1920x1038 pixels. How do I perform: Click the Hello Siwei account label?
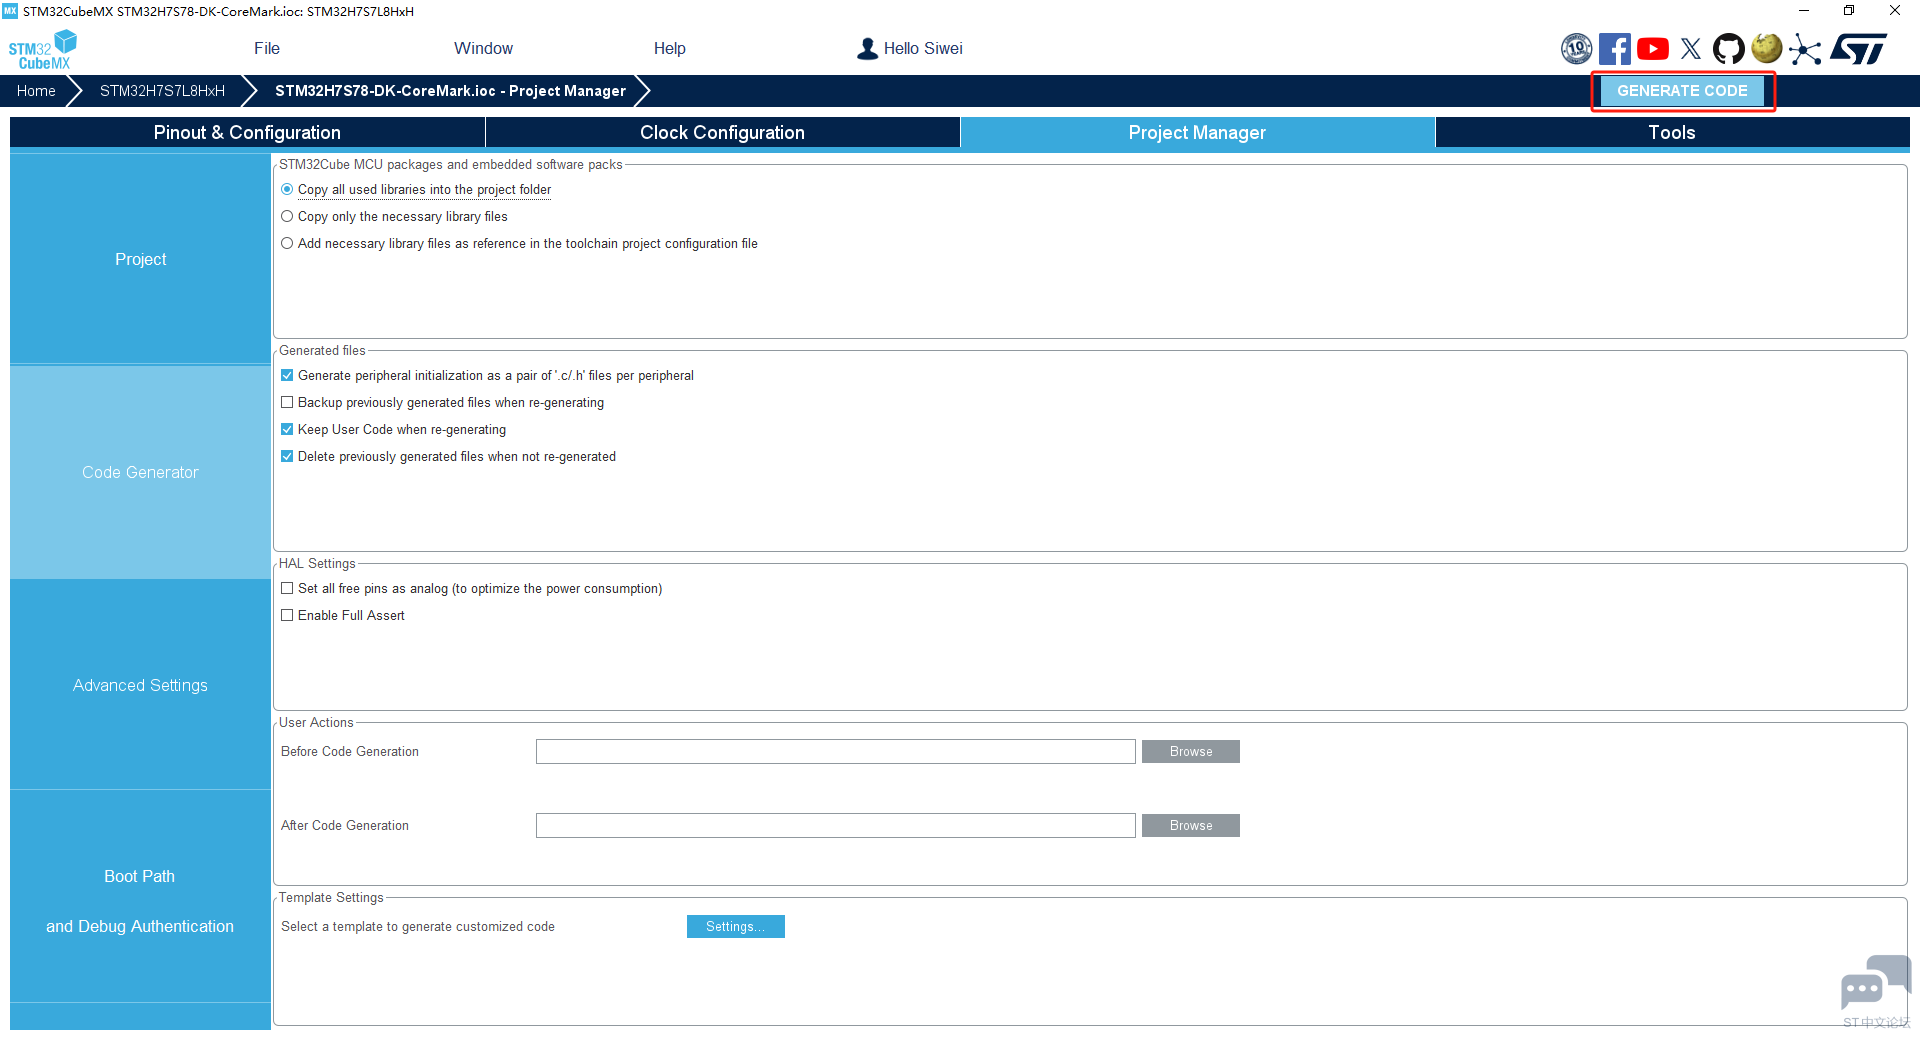coord(923,48)
